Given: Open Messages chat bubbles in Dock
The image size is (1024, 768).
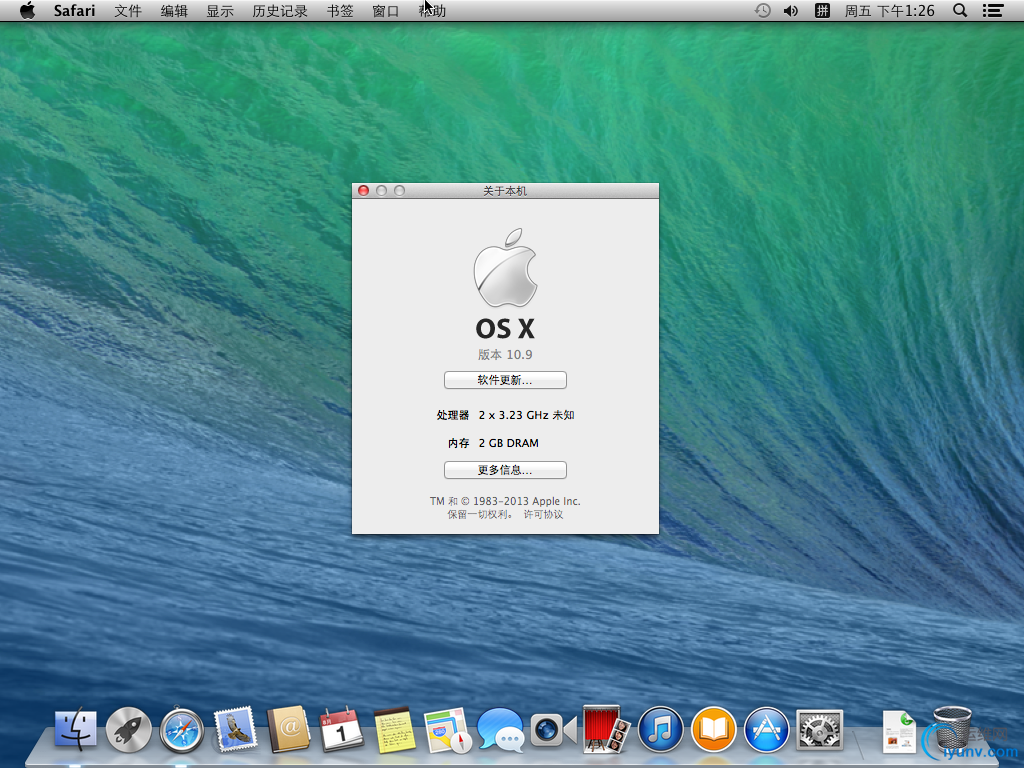Looking at the screenshot, I should click(x=500, y=729).
